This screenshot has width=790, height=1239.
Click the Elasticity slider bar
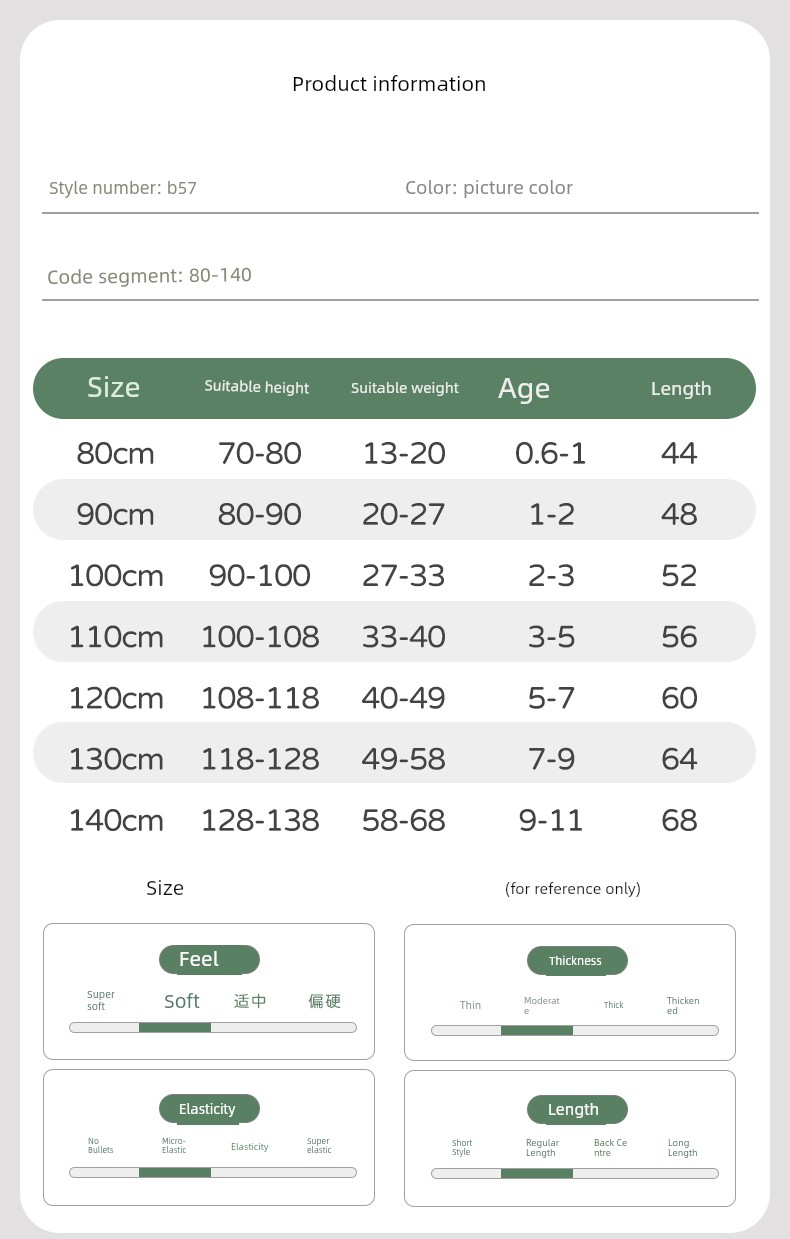(x=213, y=1172)
